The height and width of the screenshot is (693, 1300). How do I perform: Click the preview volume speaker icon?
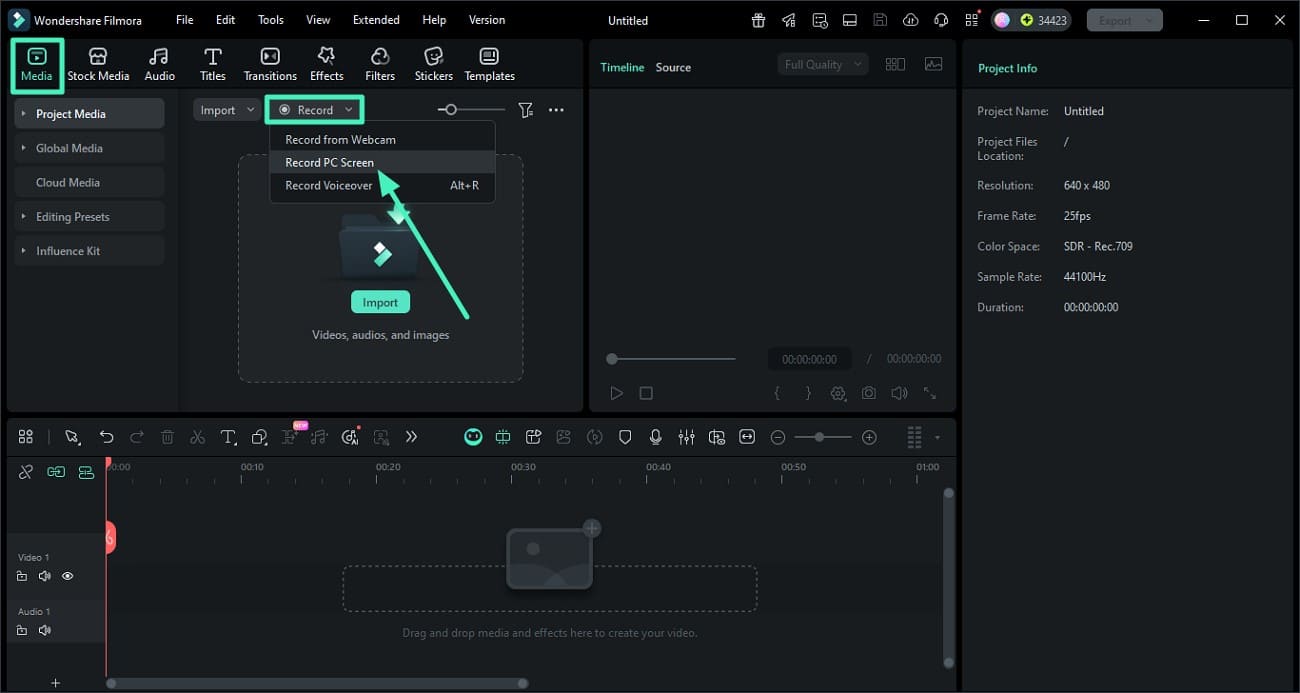pos(899,394)
